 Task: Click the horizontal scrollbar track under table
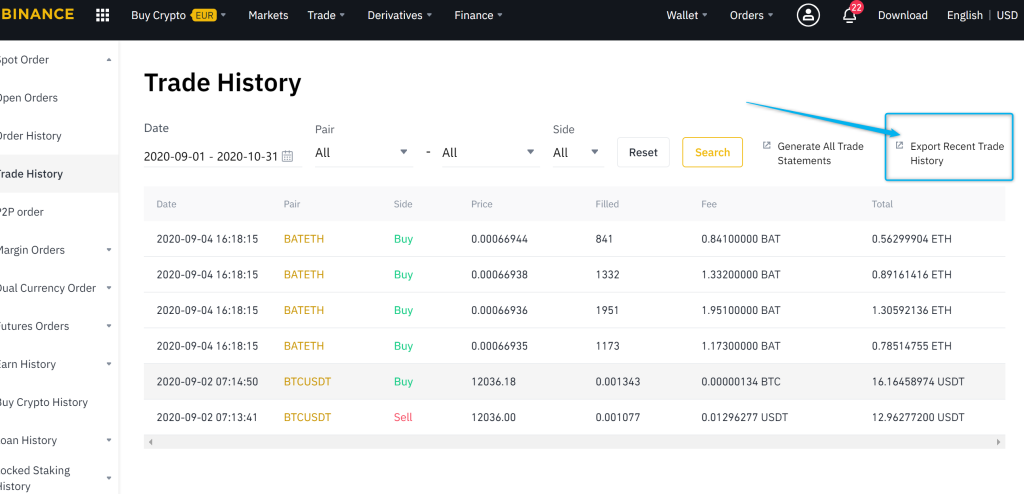(574, 442)
